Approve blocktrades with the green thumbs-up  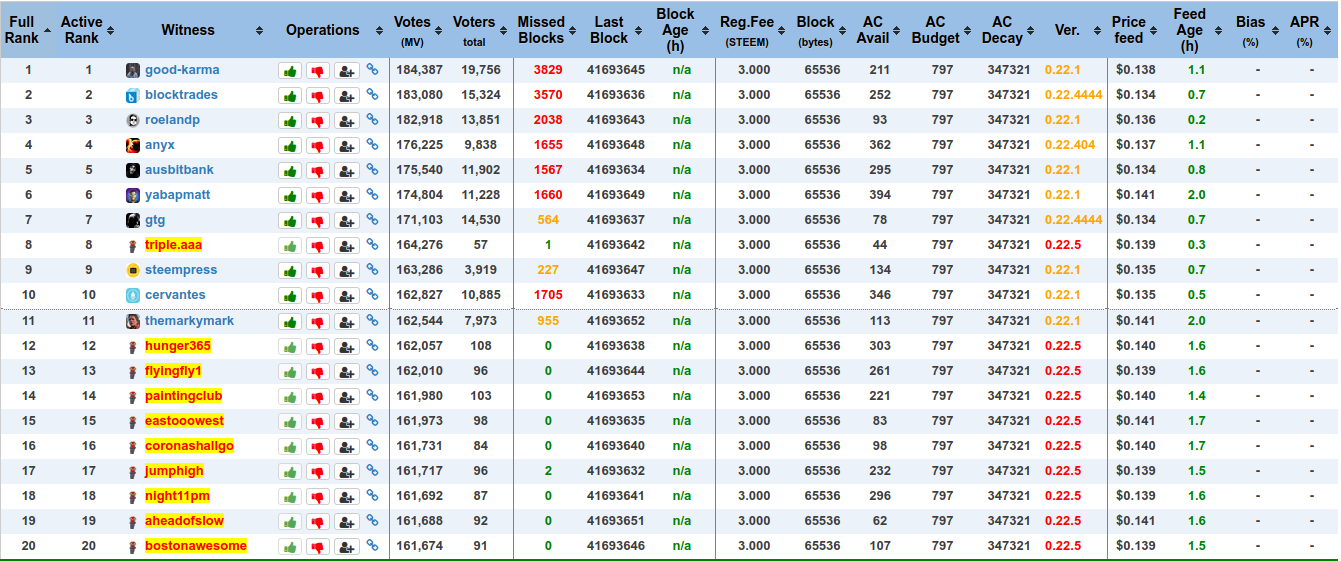tap(290, 96)
